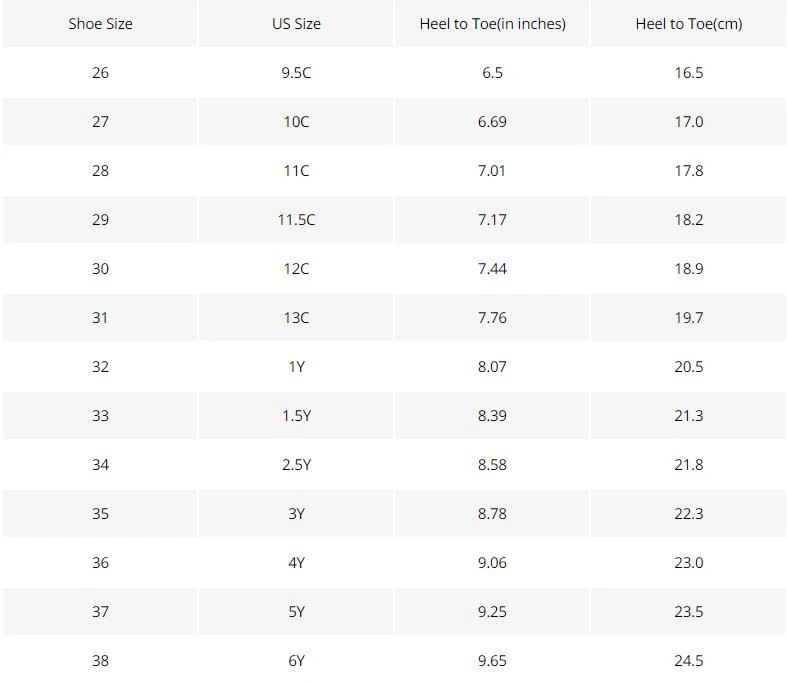This screenshot has height=685, width=788.
Task: Click the 24.5 cm value
Action: tap(688, 661)
